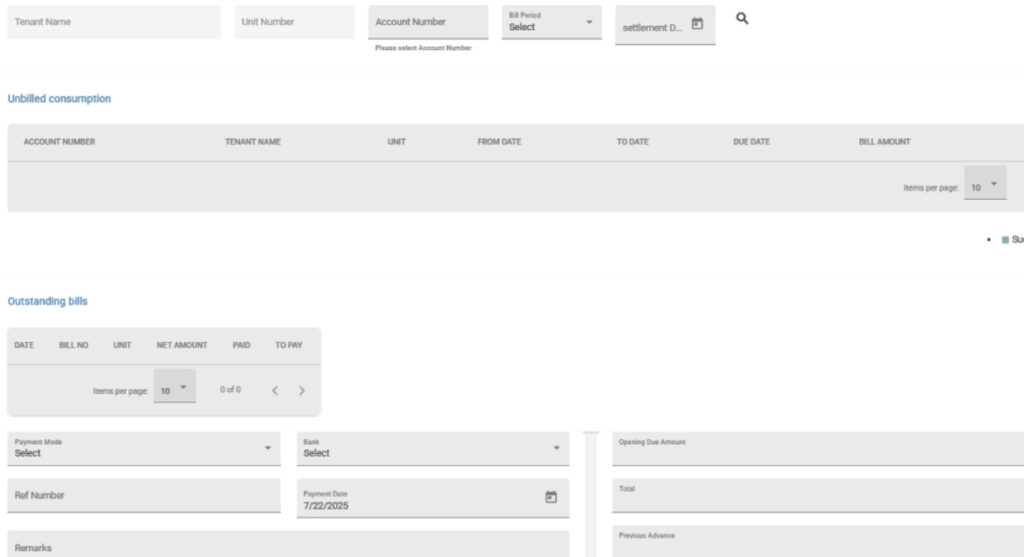This screenshot has height=557, width=1024.
Task: Open the settlement date calendar picker
Action: click(697, 25)
